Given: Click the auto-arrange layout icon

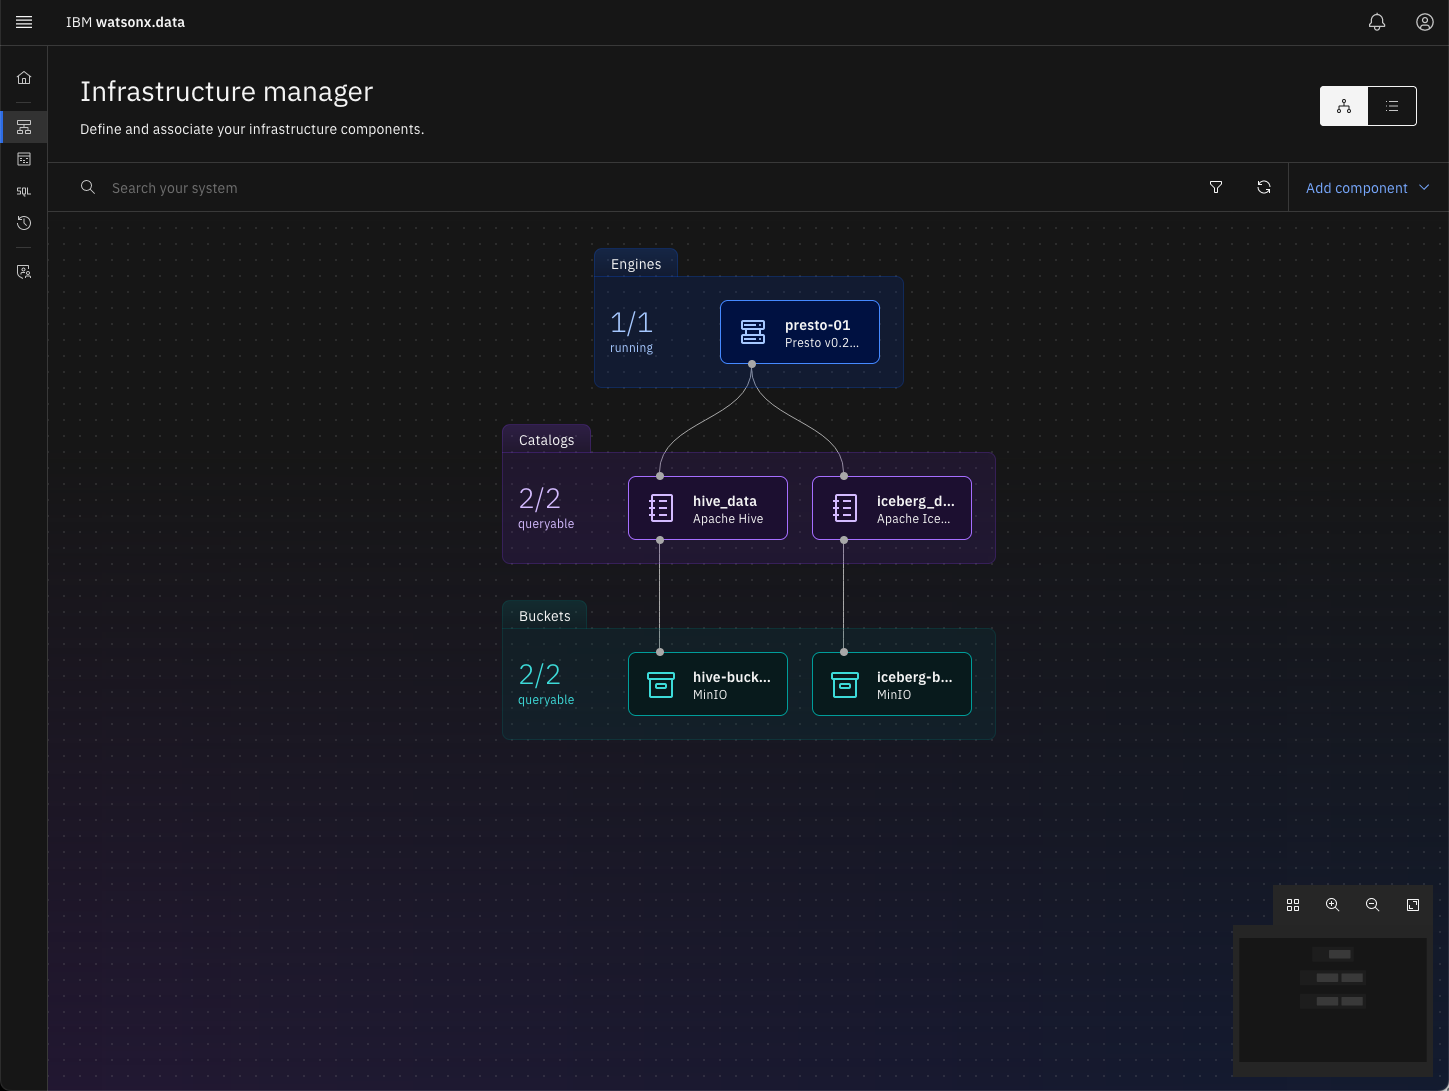Looking at the screenshot, I should pos(1293,905).
